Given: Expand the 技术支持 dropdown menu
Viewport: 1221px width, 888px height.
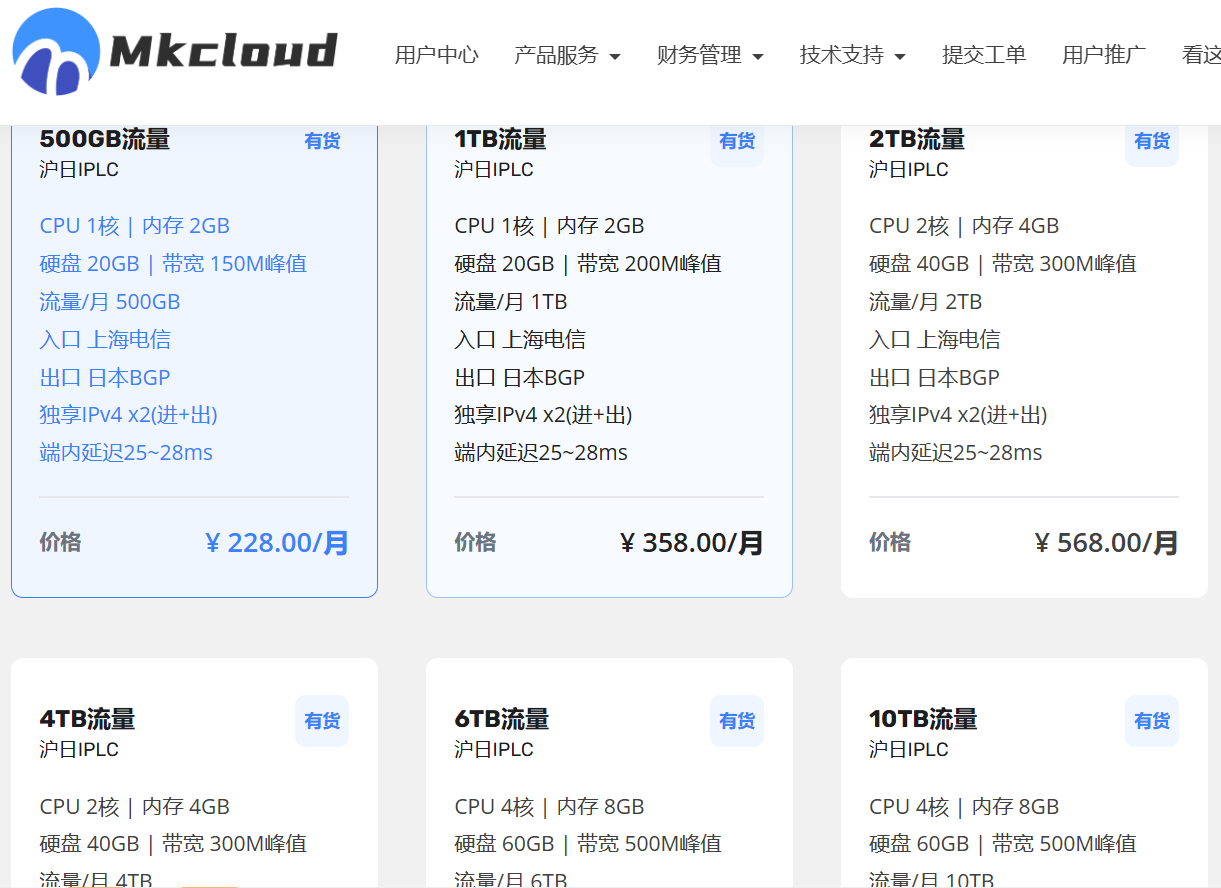Looking at the screenshot, I should point(853,56).
